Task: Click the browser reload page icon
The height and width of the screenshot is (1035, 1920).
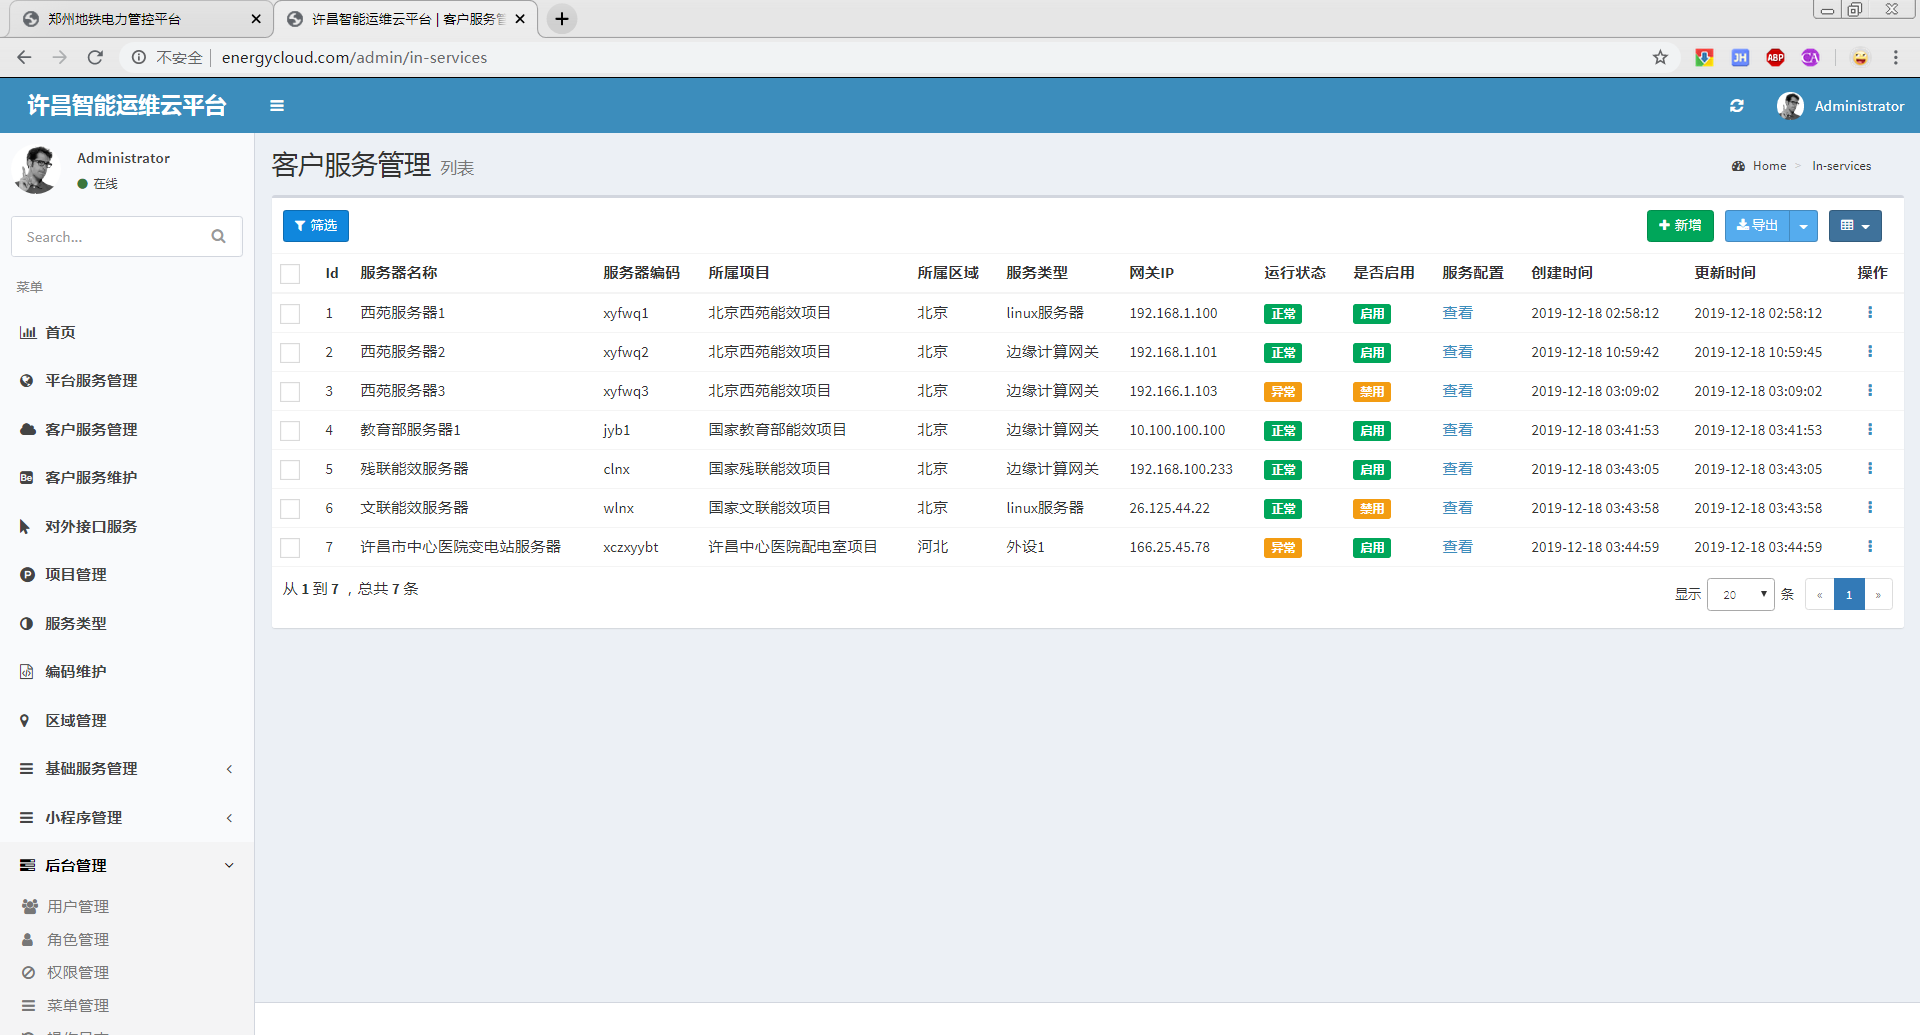Action: click(x=95, y=58)
